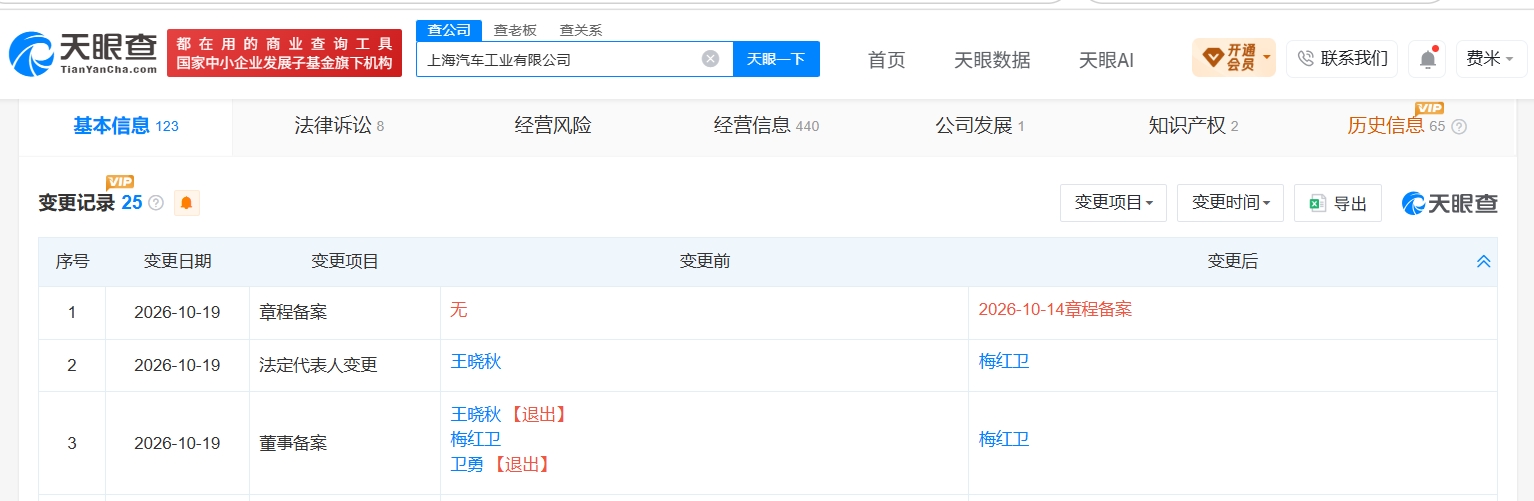Open 卫勇【退出】 link in 董事备案 row
The height and width of the screenshot is (501, 1534).
point(467,464)
